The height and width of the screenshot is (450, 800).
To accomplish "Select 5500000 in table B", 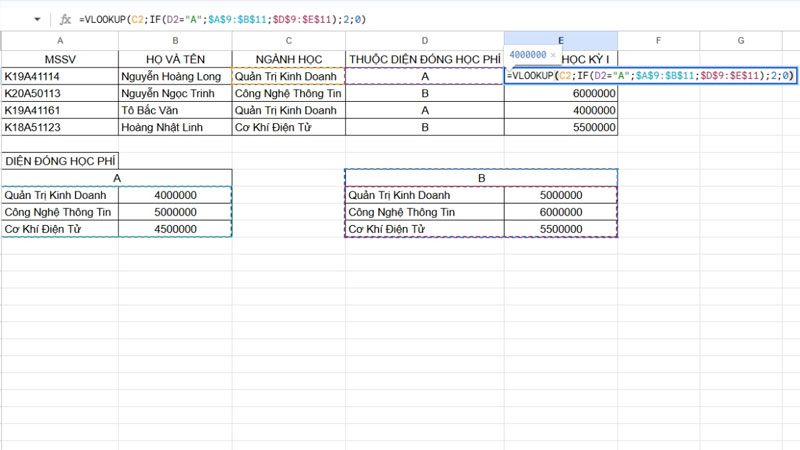I will pos(561,229).
